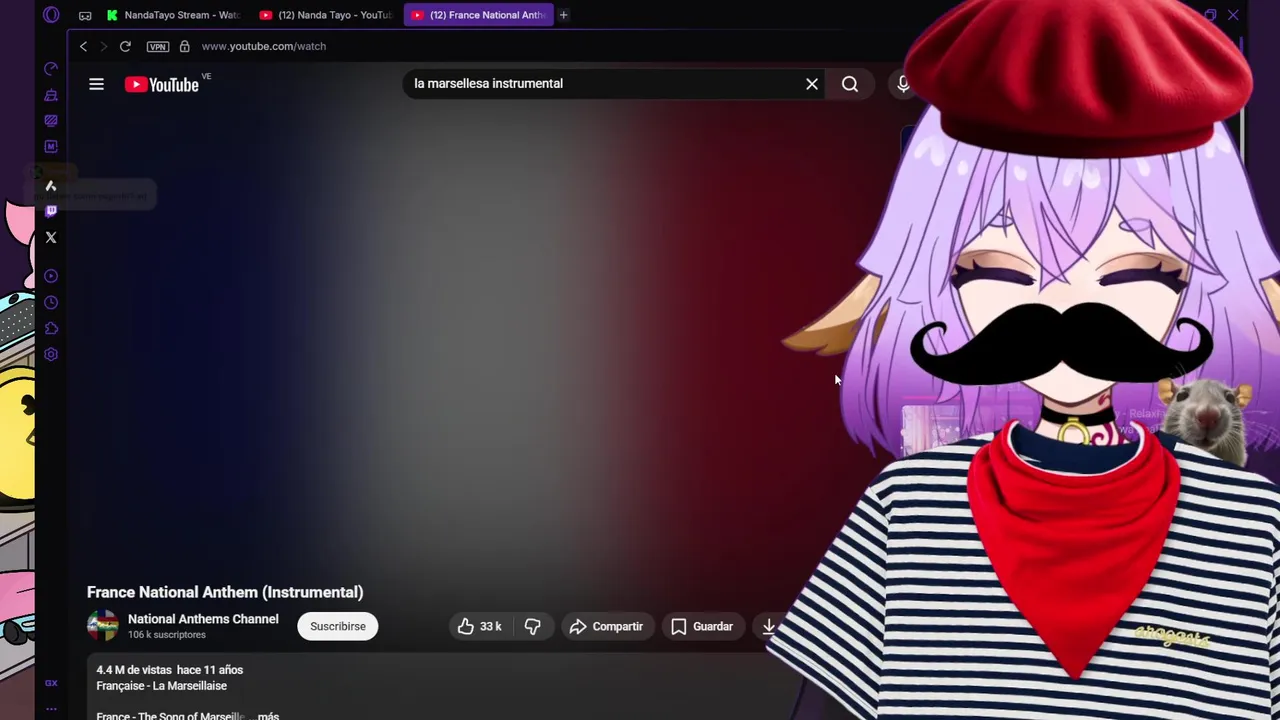Switch to the Nanda Tayo YouTube tab
1280x720 pixels.
tap(325, 15)
